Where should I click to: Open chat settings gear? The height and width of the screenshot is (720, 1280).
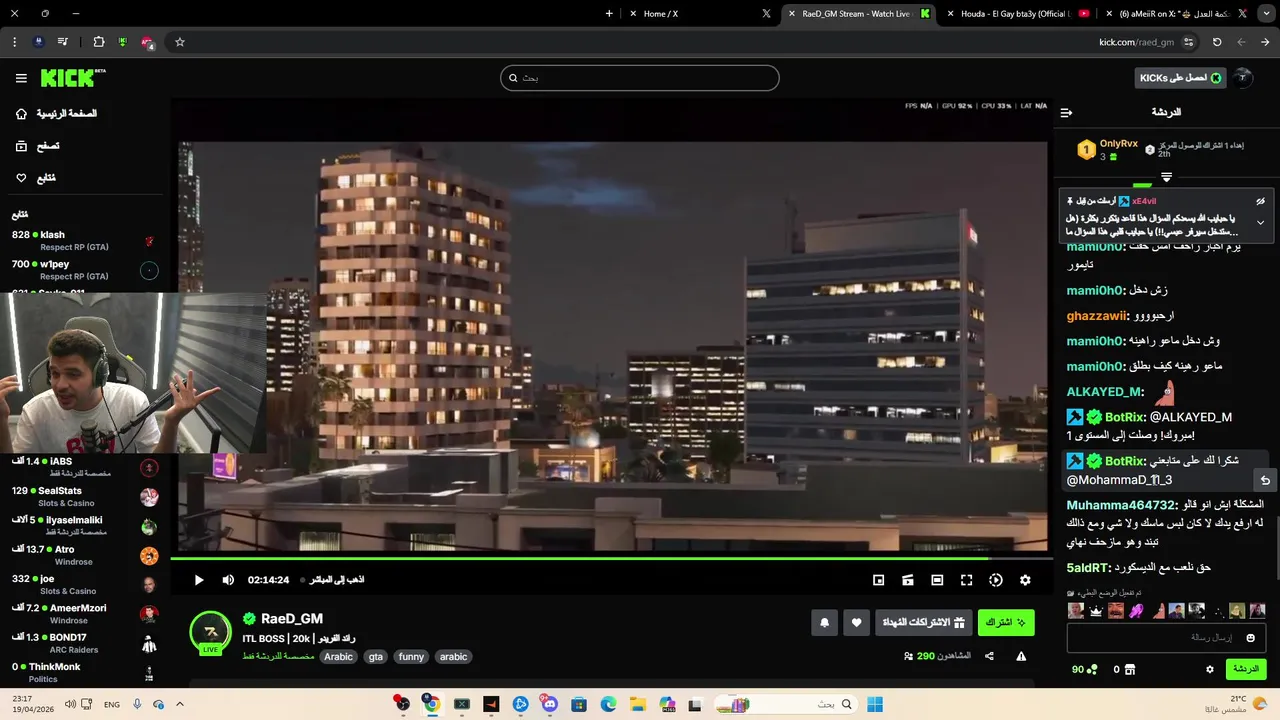click(x=1209, y=669)
